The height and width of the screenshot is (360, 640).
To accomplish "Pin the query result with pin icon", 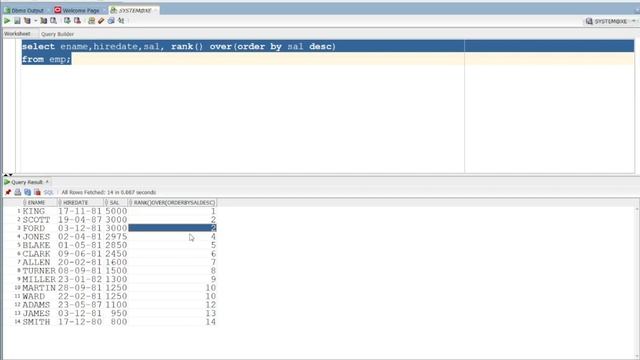I will 8,192.
